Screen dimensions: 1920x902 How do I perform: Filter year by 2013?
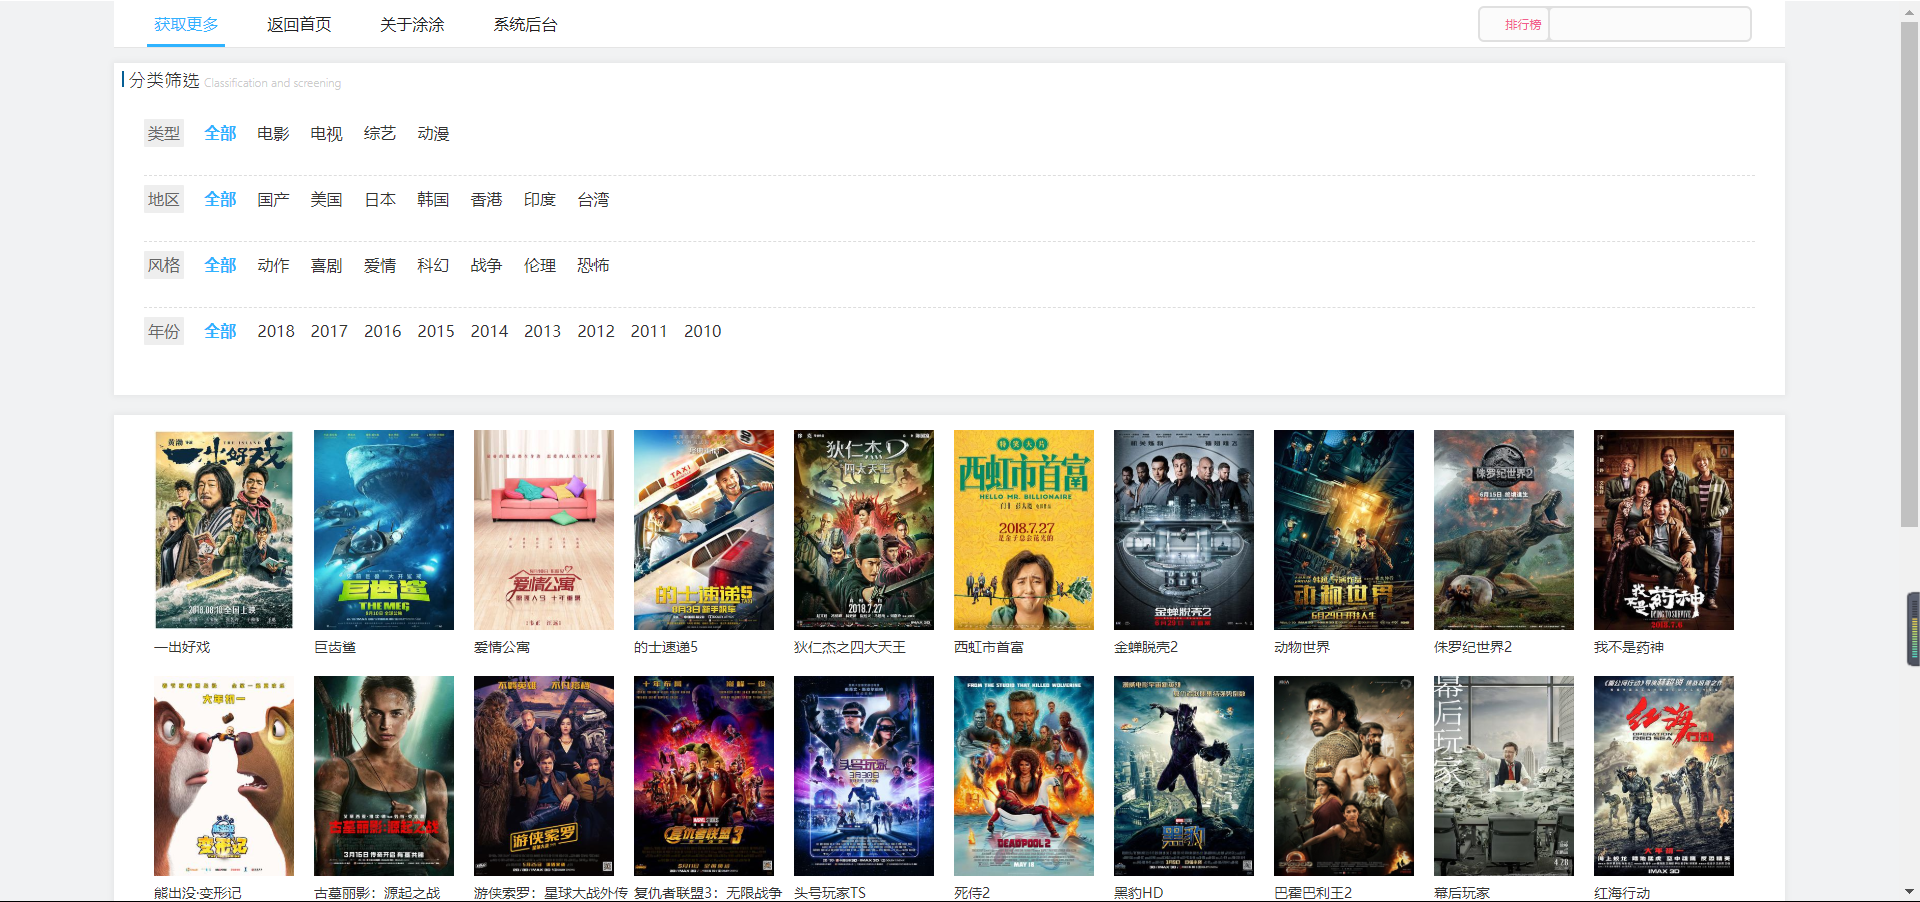(x=543, y=331)
